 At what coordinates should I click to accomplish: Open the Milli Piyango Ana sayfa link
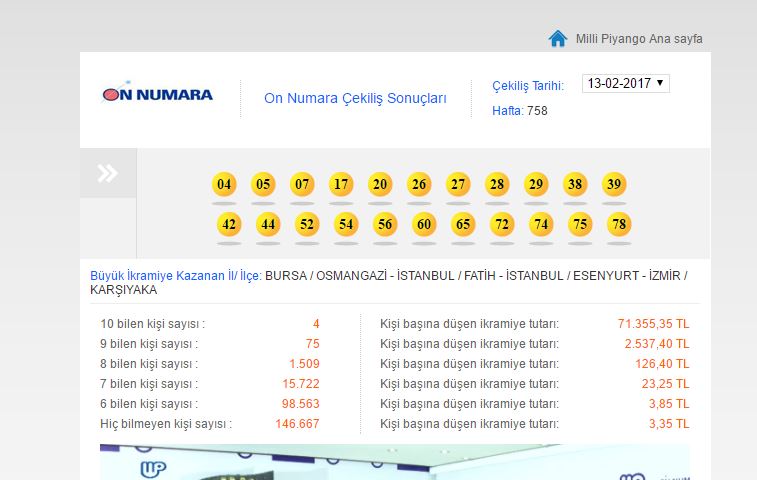pos(638,39)
